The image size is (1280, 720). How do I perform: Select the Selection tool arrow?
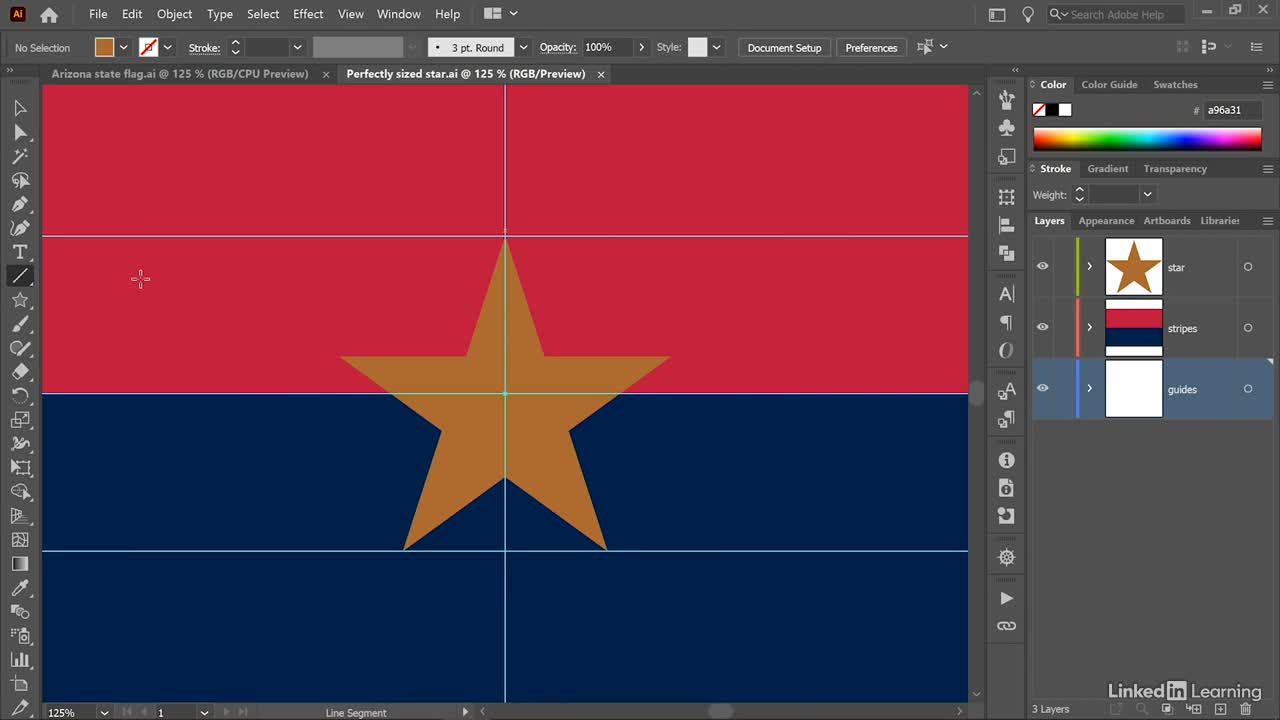point(20,108)
